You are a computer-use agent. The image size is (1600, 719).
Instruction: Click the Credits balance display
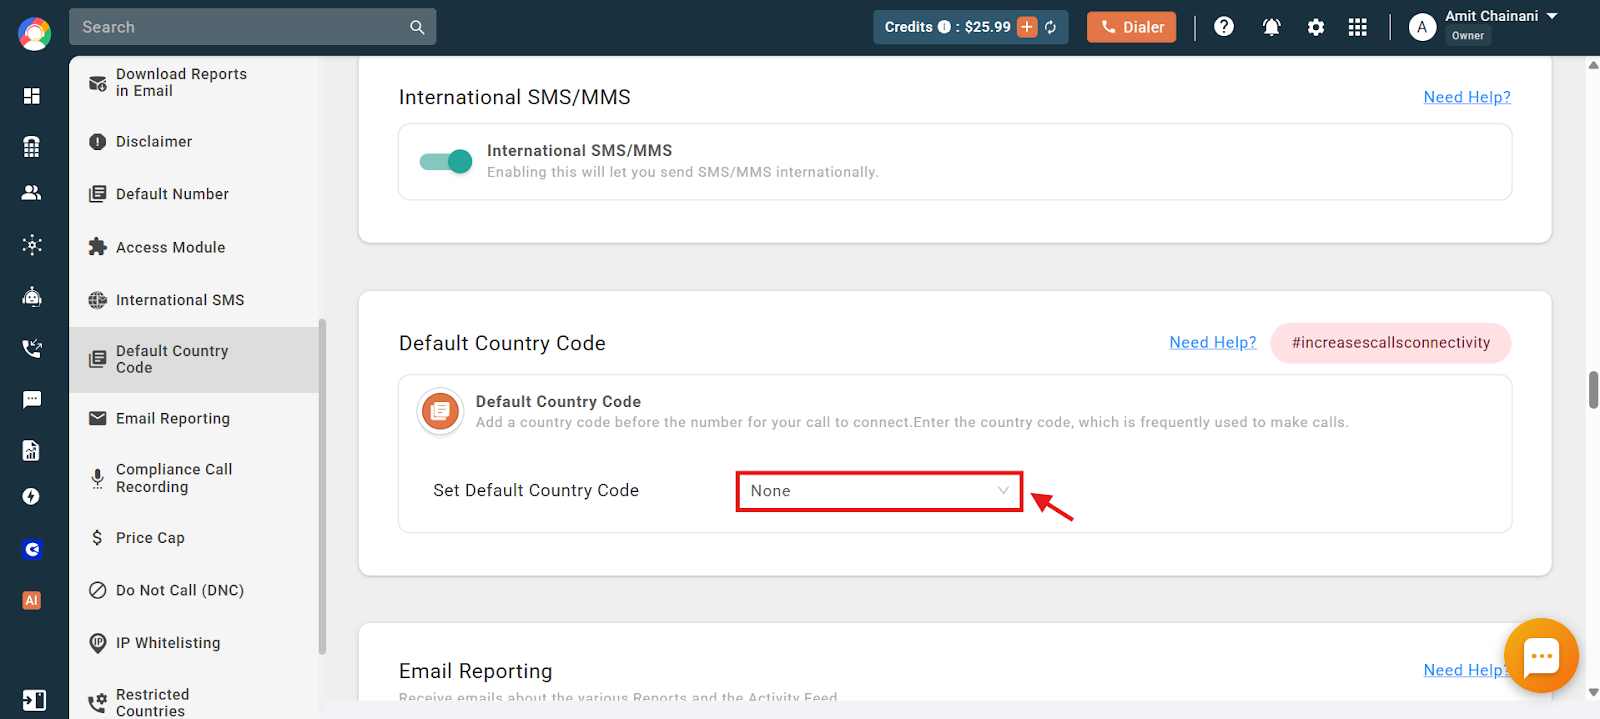(x=970, y=27)
